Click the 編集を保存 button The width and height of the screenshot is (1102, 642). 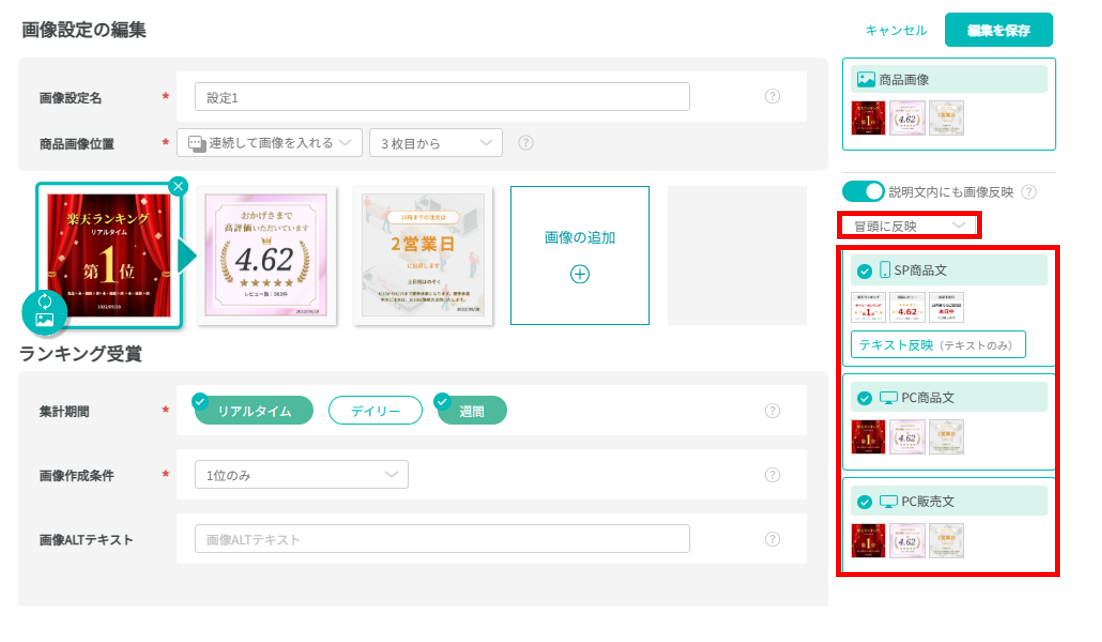pyautogui.click(x=998, y=30)
